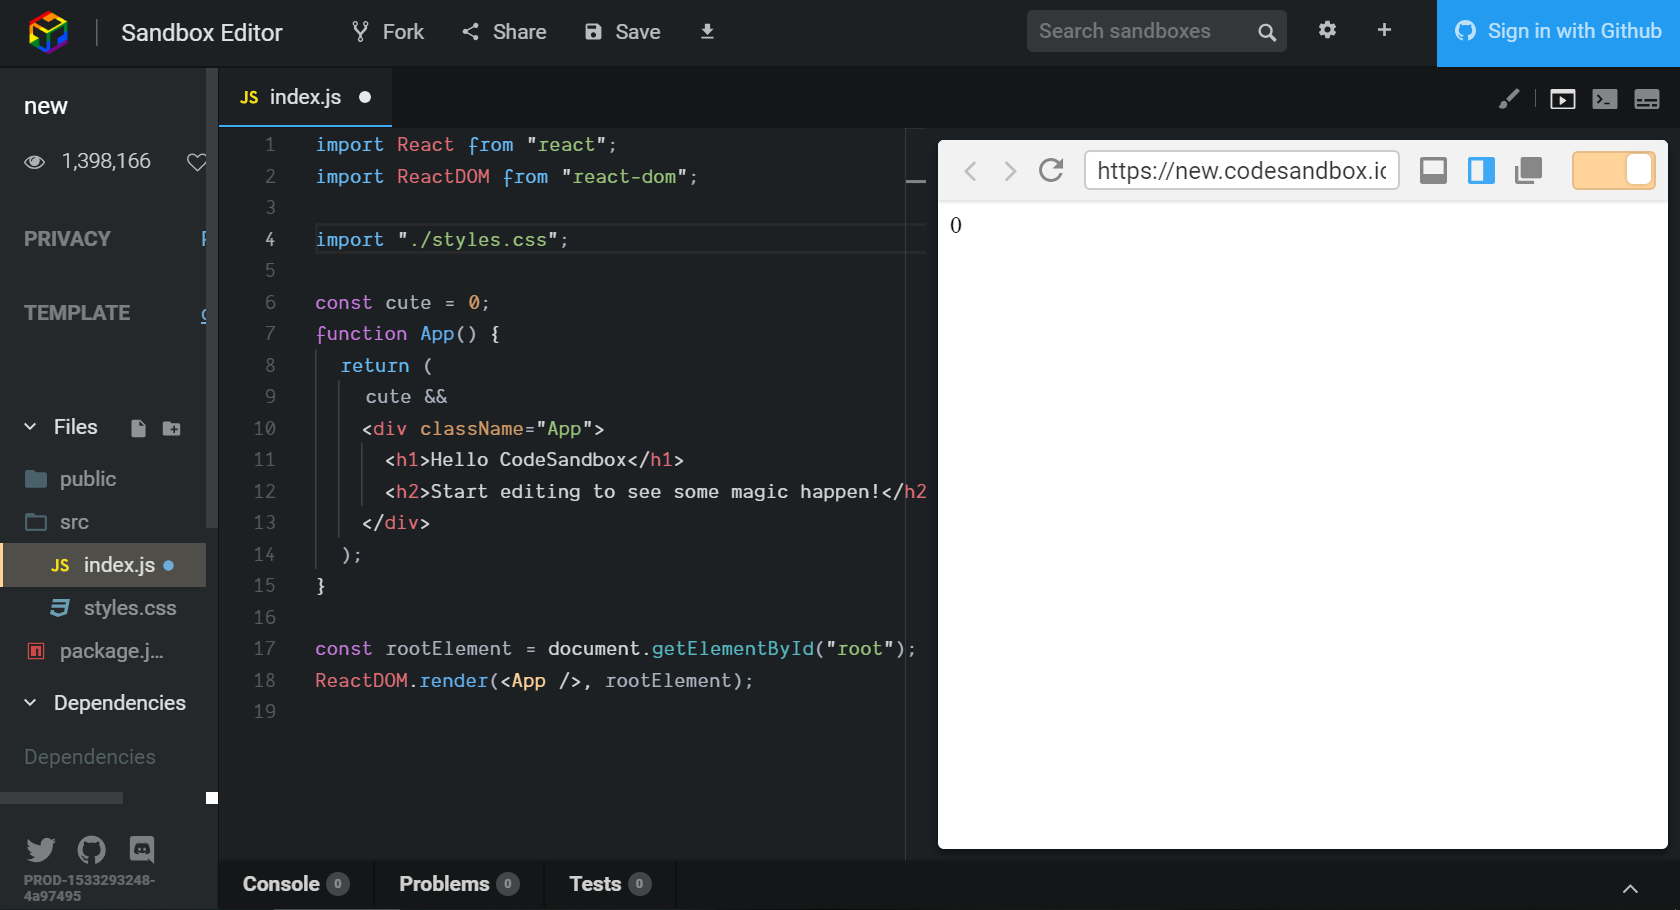Toggle the orange preview switch
The image size is (1680, 910).
pyautogui.click(x=1613, y=171)
